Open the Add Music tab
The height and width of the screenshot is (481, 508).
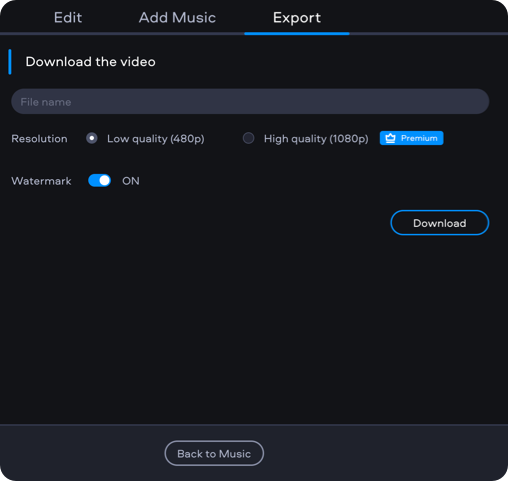tap(177, 17)
